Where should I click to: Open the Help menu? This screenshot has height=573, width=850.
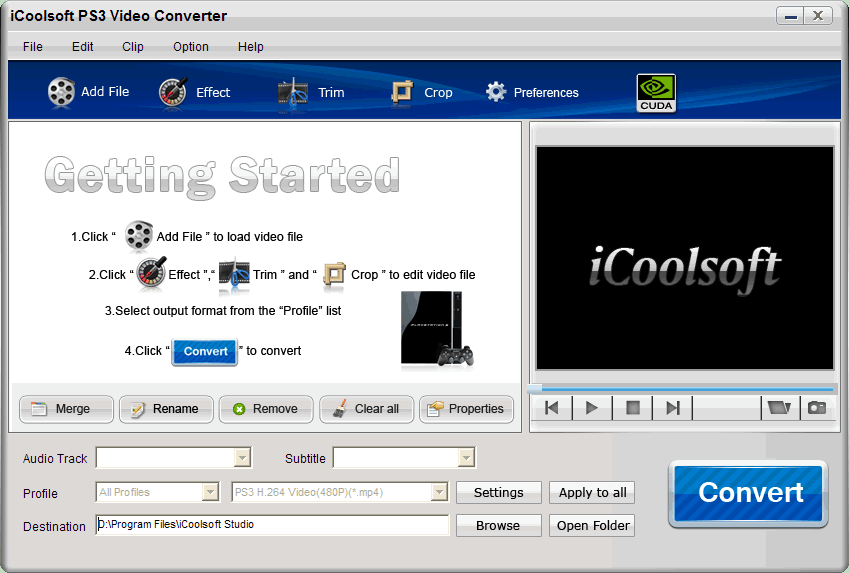point(250,47)
